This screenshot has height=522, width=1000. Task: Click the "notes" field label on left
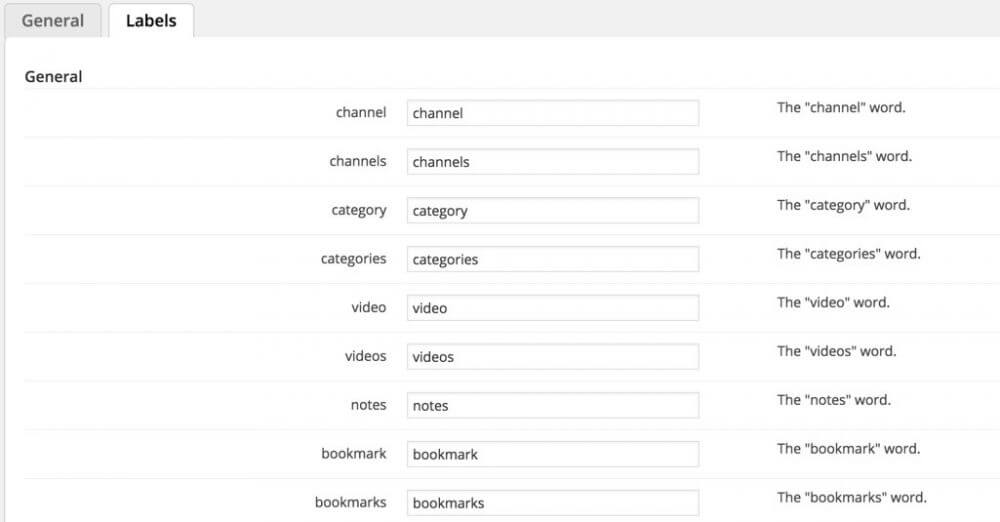point(368,405)
